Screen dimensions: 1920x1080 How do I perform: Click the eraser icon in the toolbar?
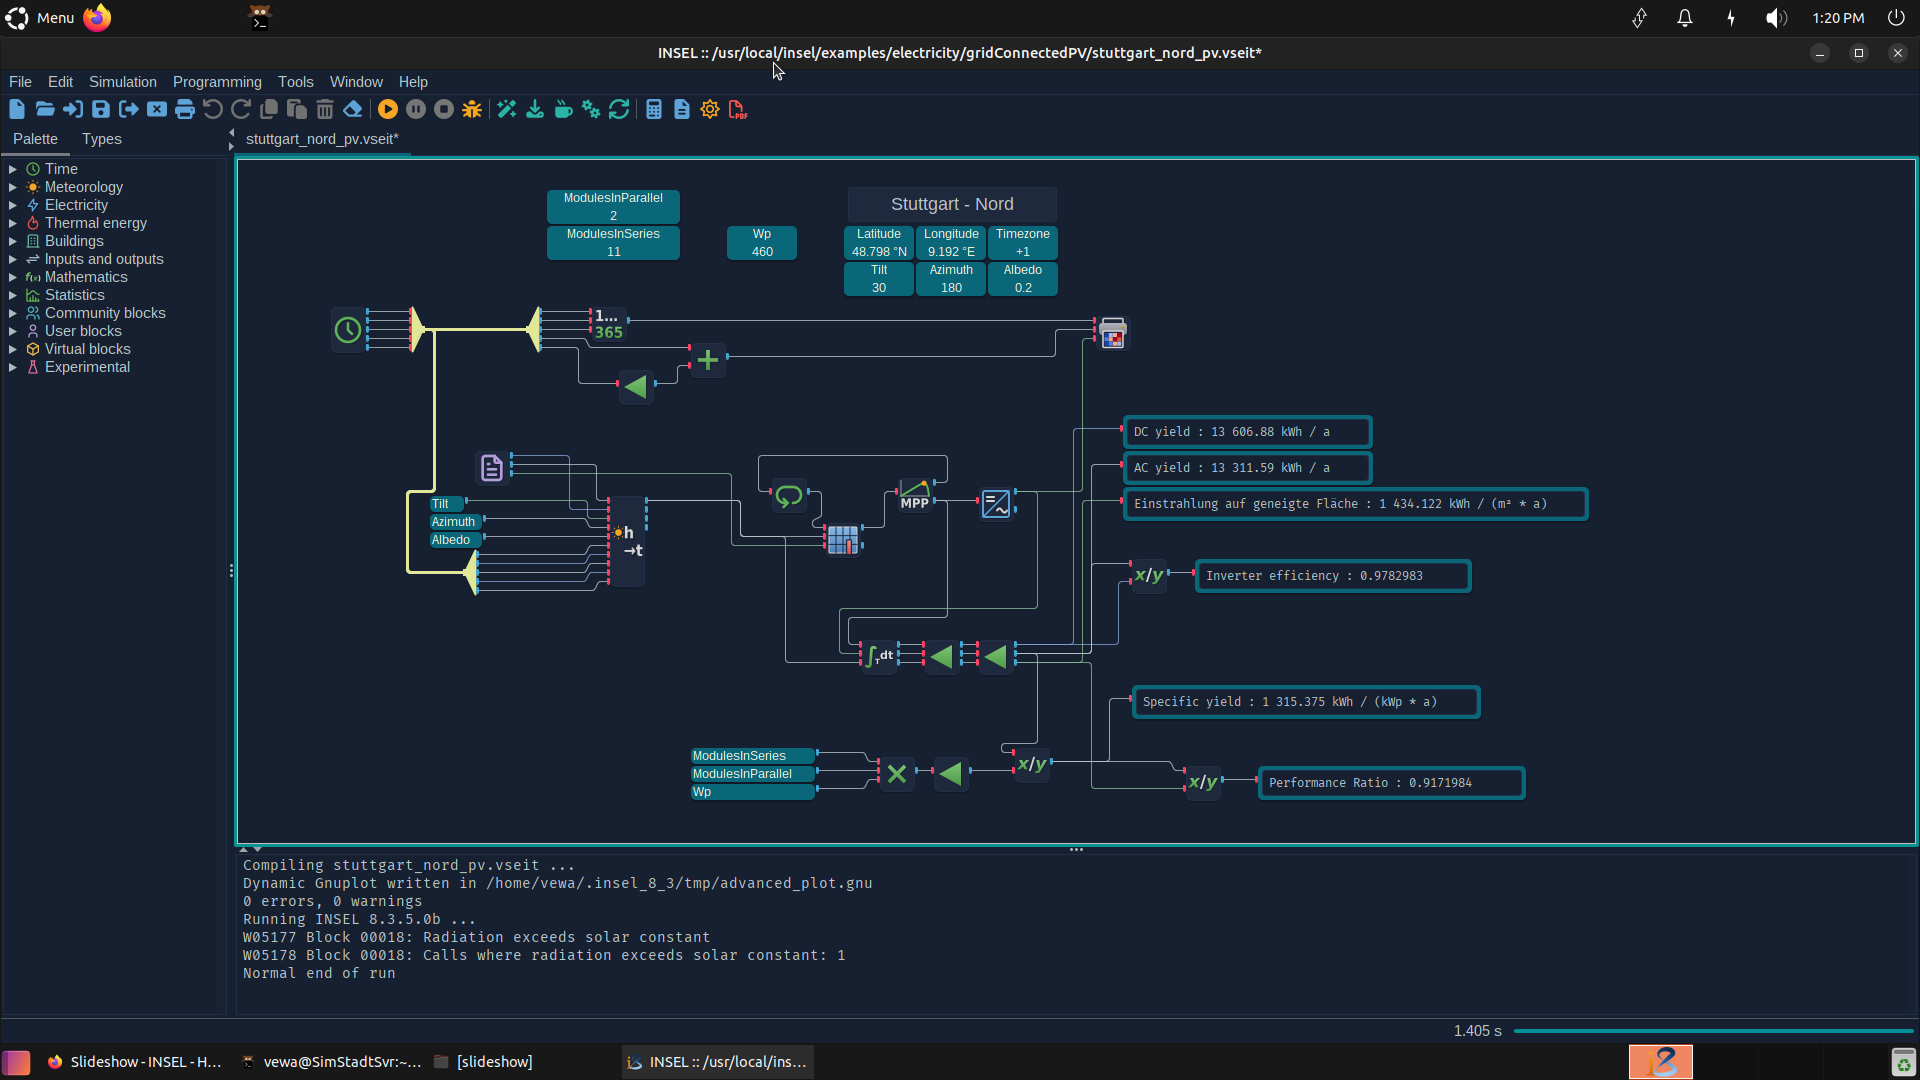[353, 110]
